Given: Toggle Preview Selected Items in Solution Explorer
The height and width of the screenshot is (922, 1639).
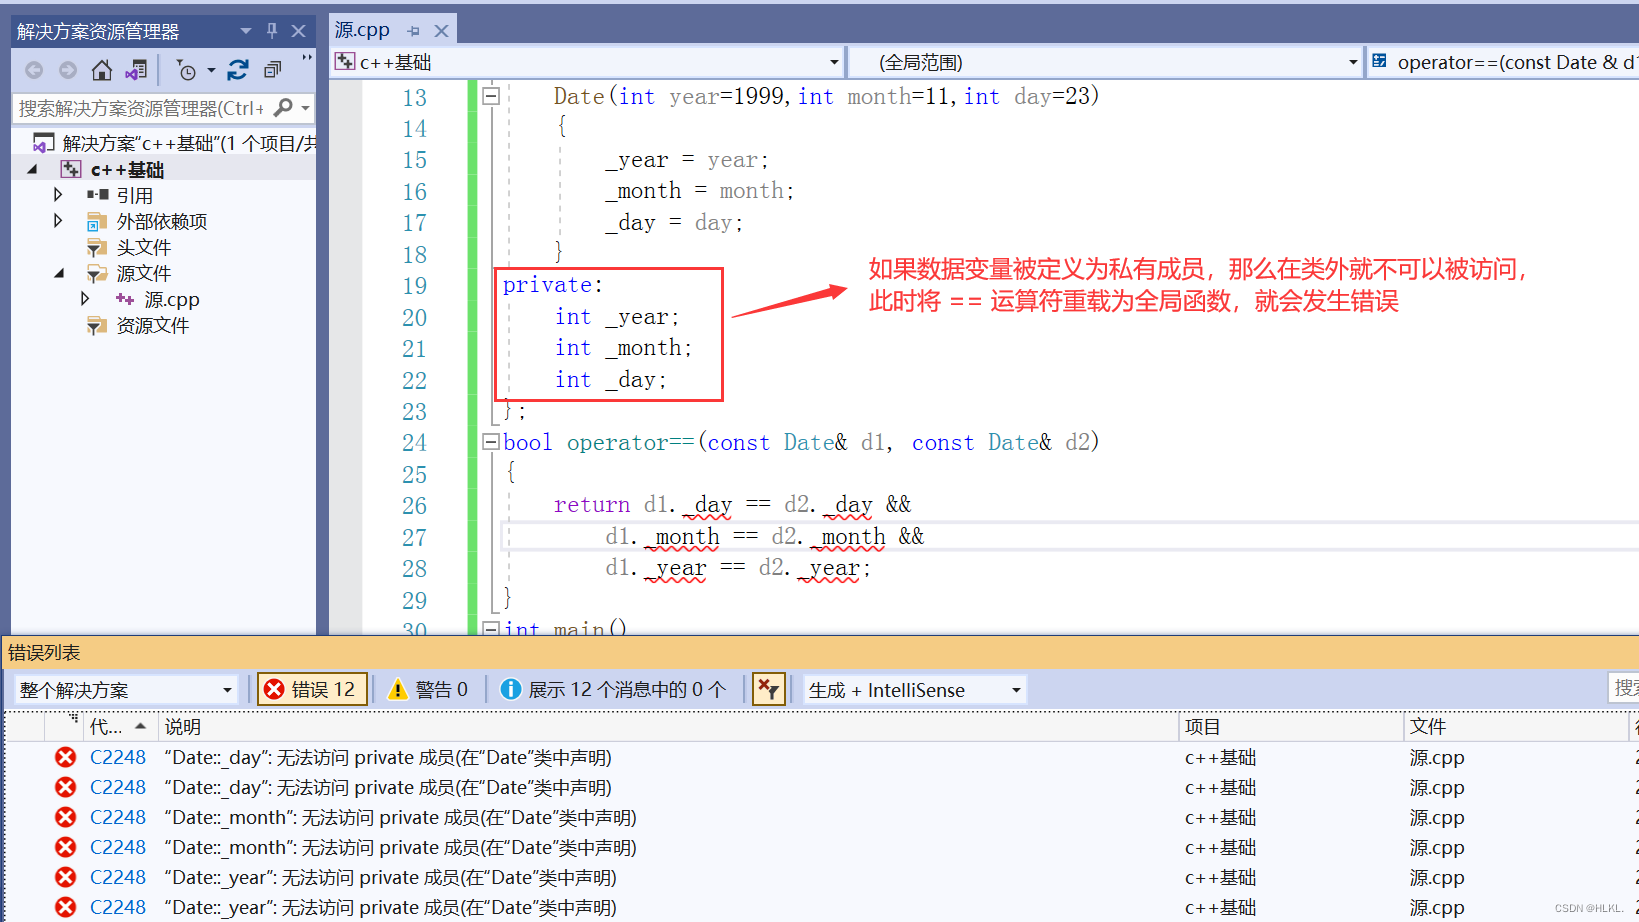Looking at the screenshot, I should pyautogui.click(x=272, y=70).
